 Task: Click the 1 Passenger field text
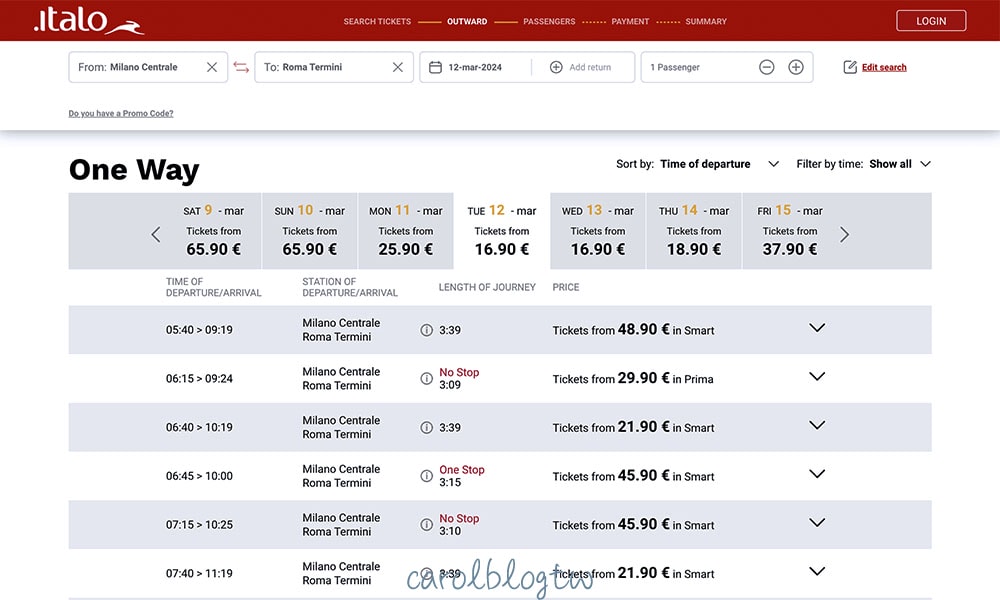[x=675, y=67]
